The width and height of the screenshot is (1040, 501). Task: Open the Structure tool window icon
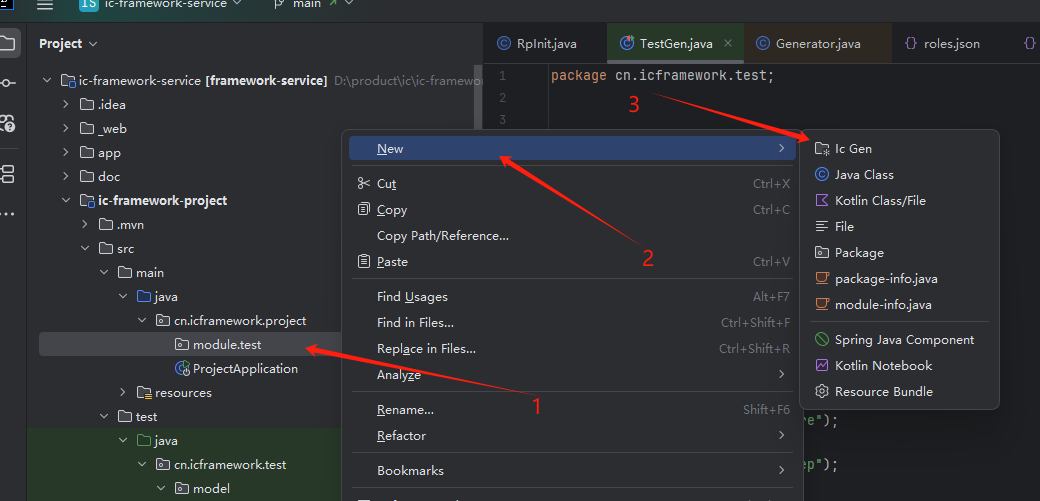coord(7,174)
